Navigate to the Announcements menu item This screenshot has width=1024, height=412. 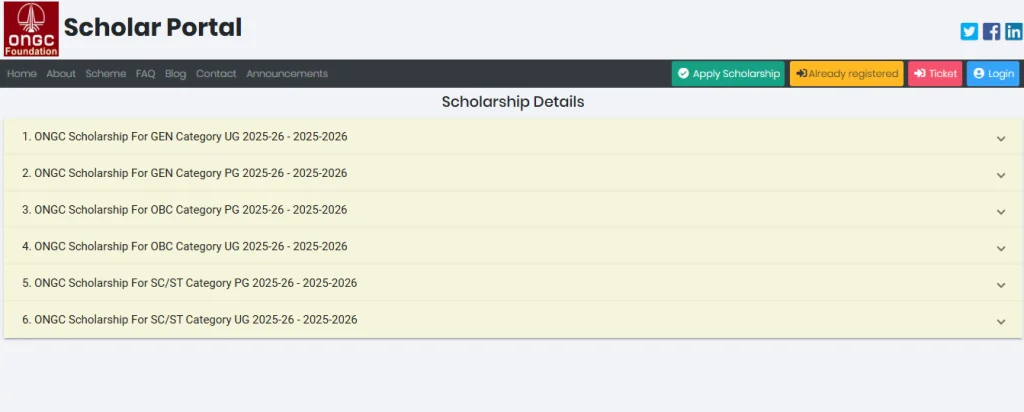pos(287,74)
